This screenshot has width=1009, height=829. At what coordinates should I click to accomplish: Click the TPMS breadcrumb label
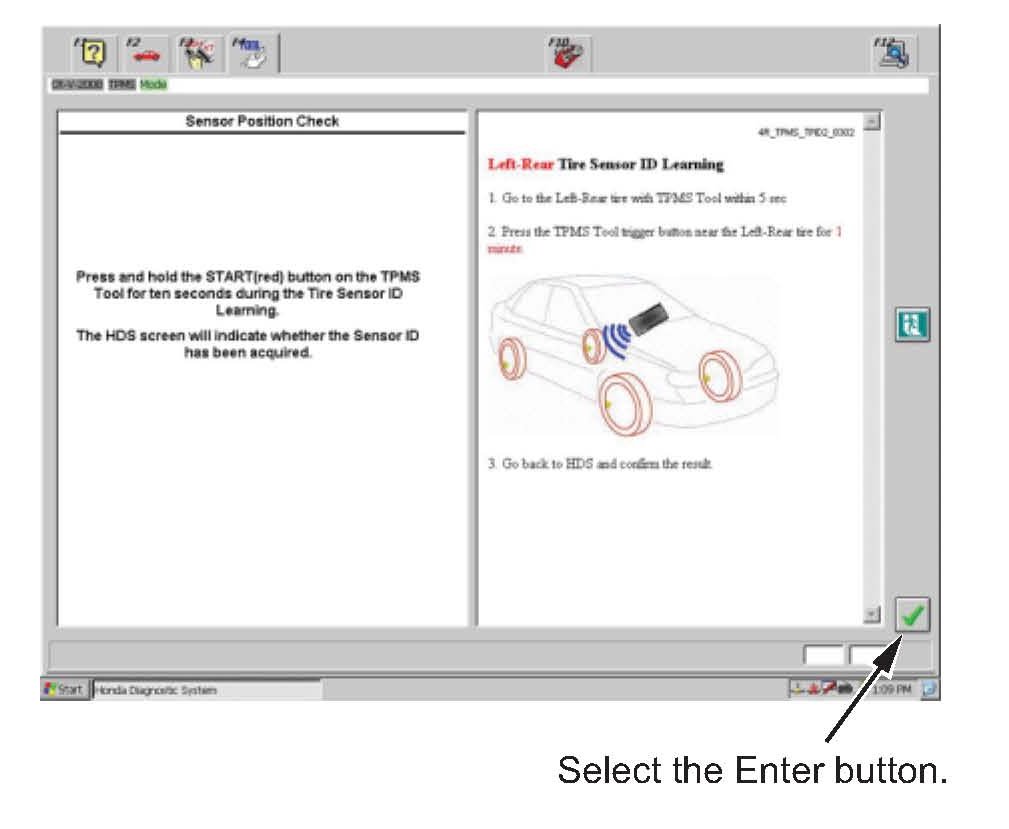121,86
